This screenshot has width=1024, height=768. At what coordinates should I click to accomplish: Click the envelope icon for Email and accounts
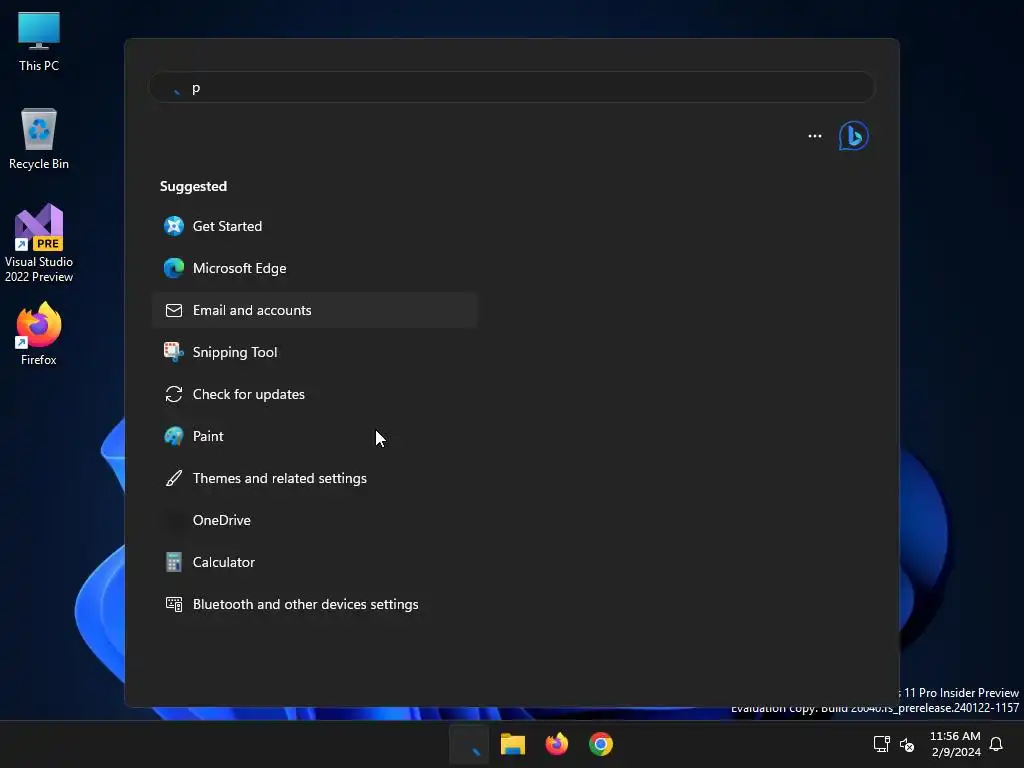pos(174,310)
